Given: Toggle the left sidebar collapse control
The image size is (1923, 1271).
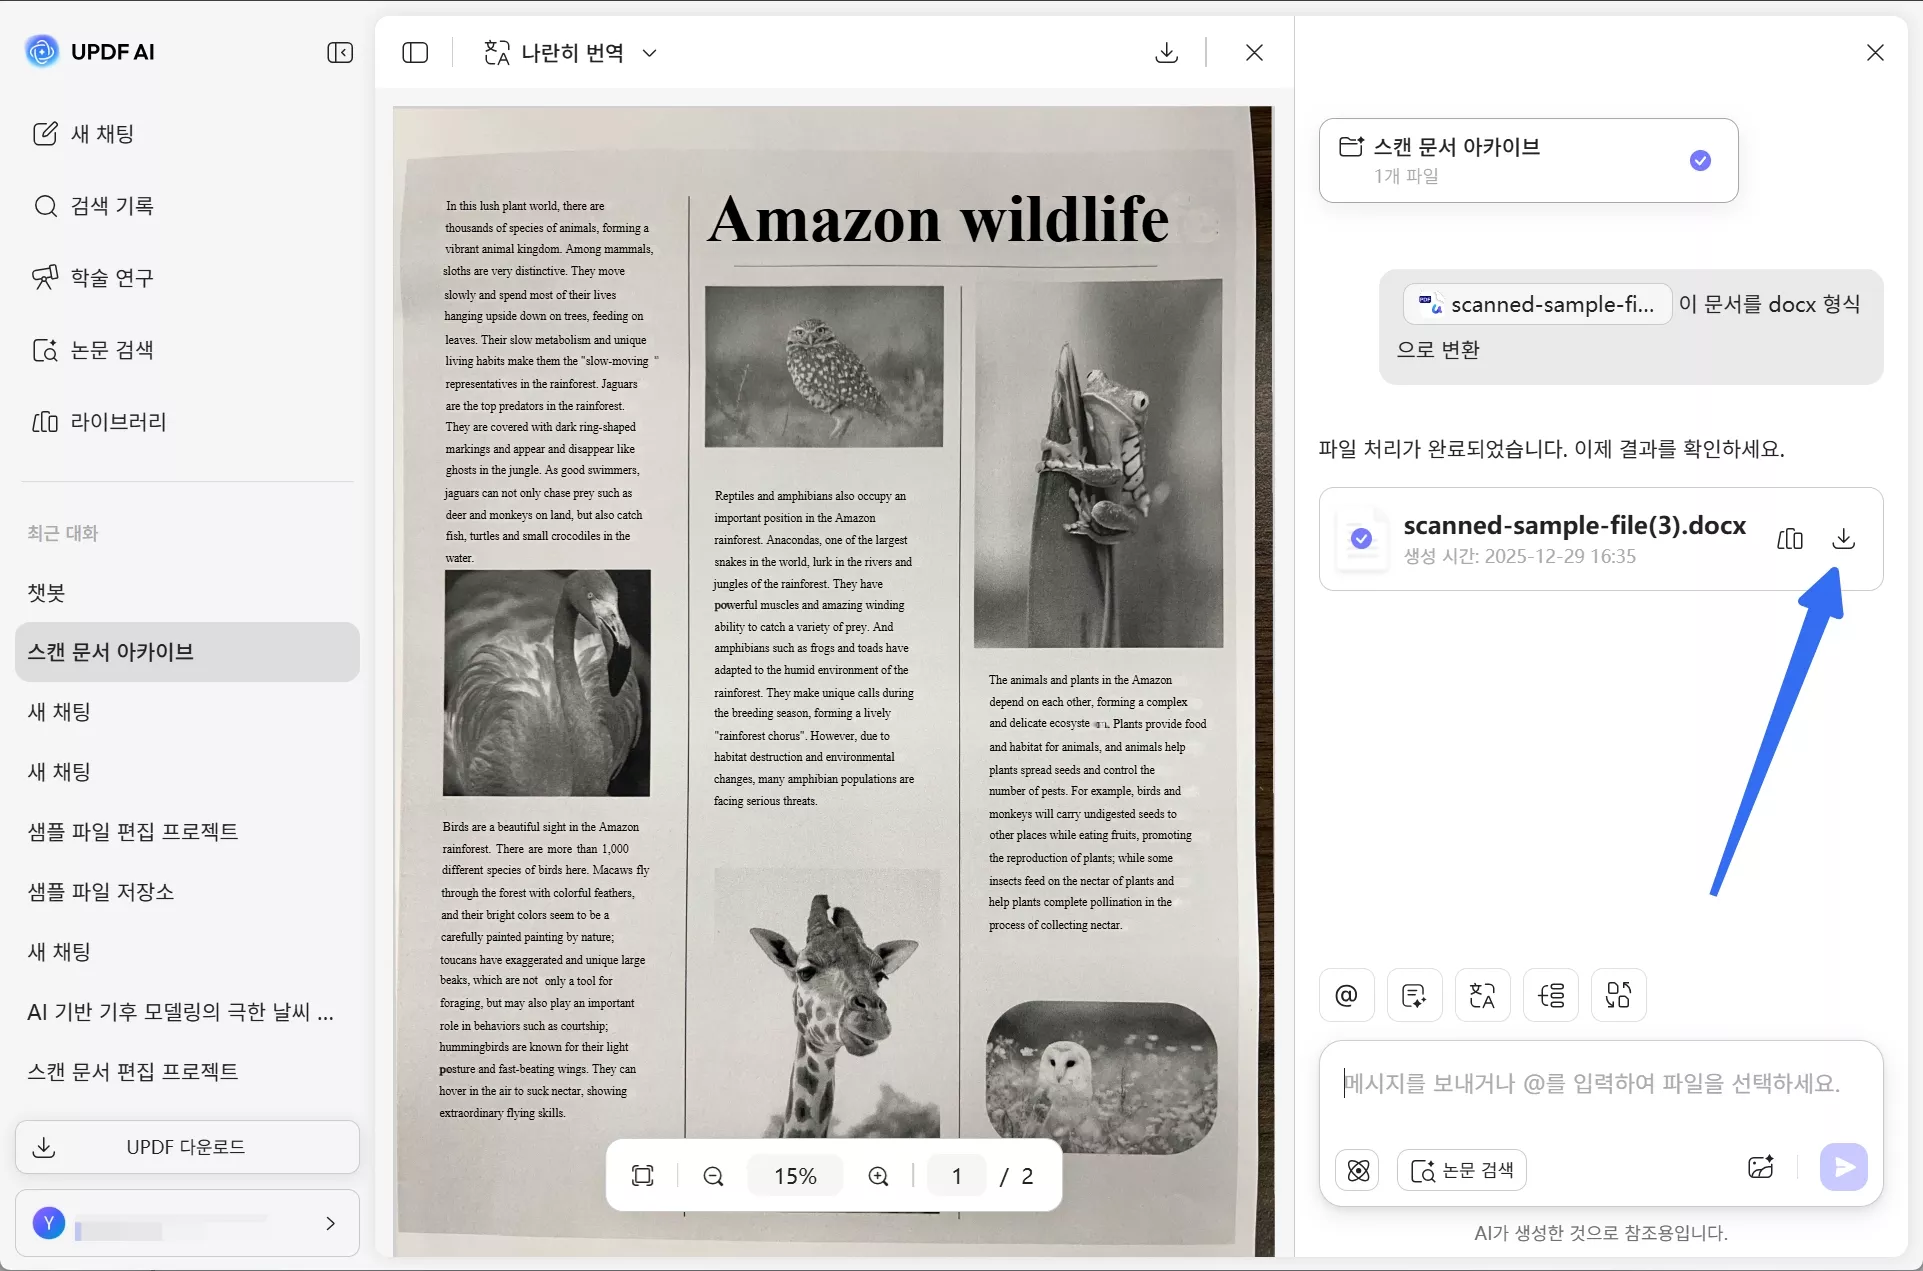Looking at the screenshot, I should point(340,52).
